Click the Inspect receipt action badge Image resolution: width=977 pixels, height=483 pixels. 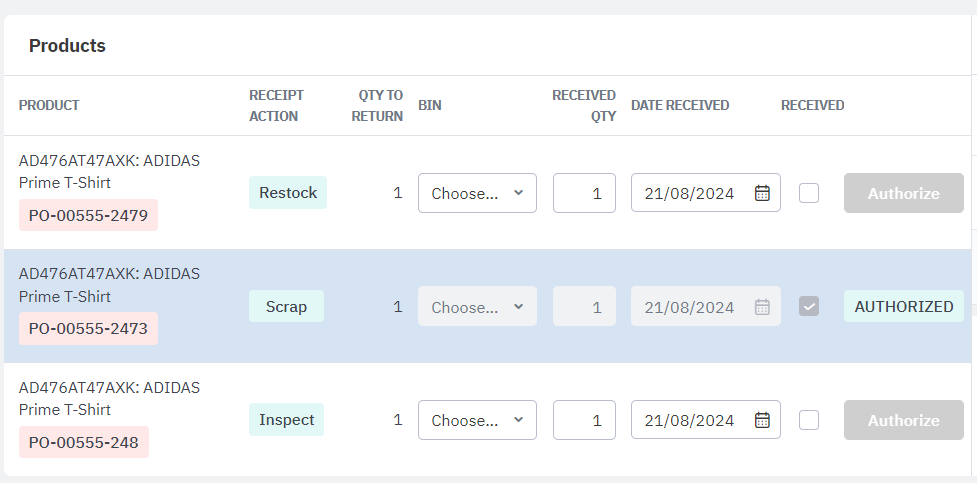[x=287, y=420]
